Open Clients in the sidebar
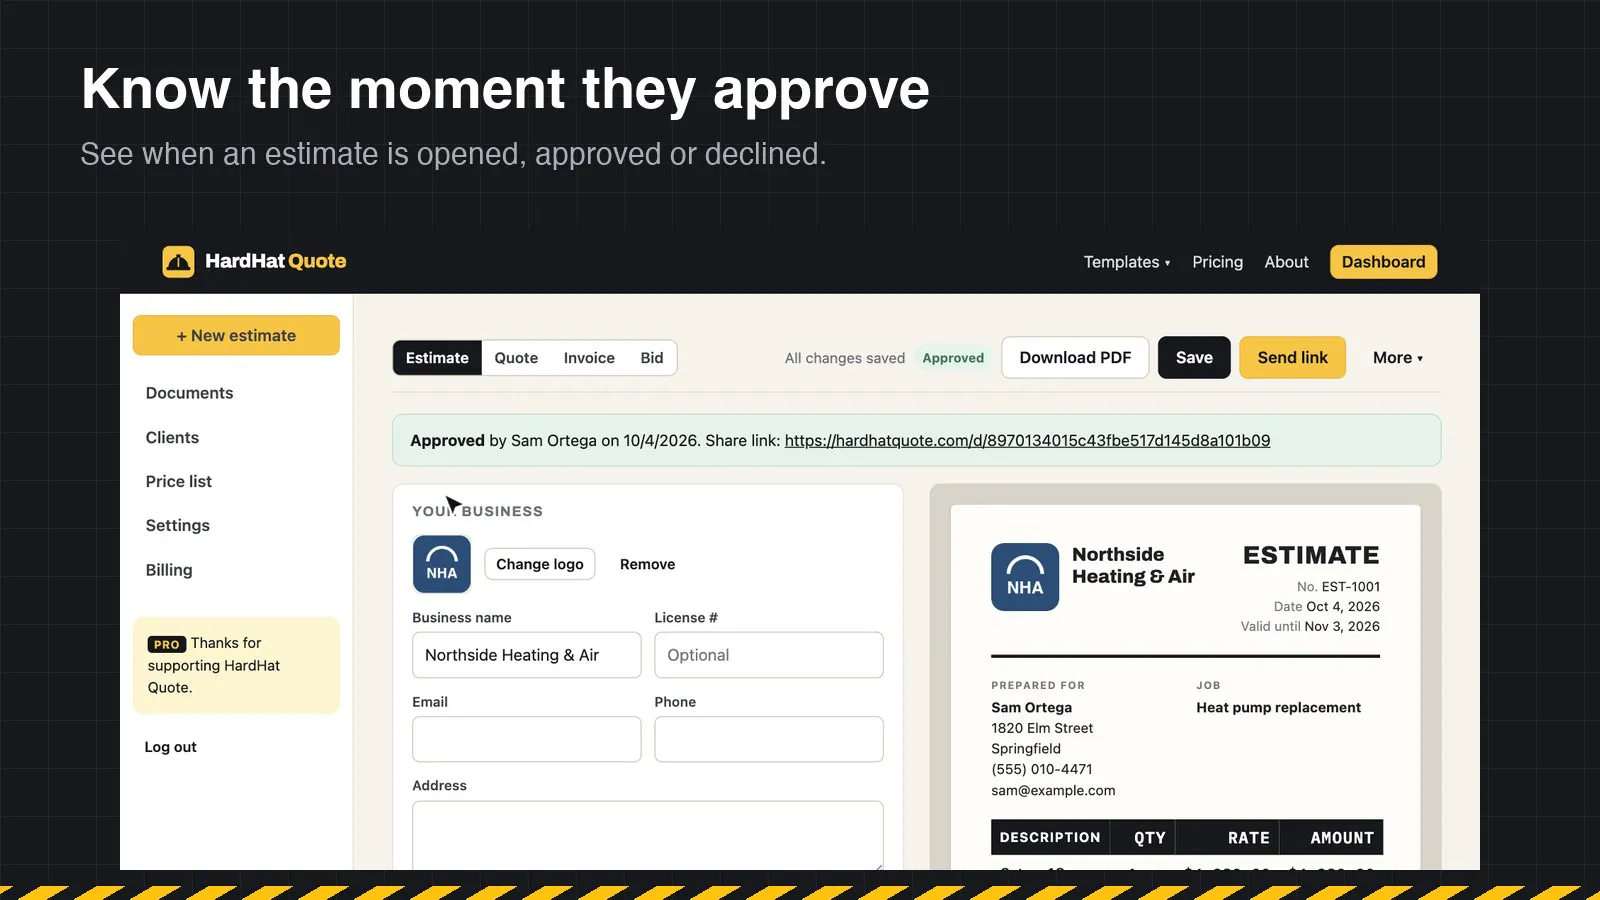The image size is (1600, 900). [x=172, y=437]
